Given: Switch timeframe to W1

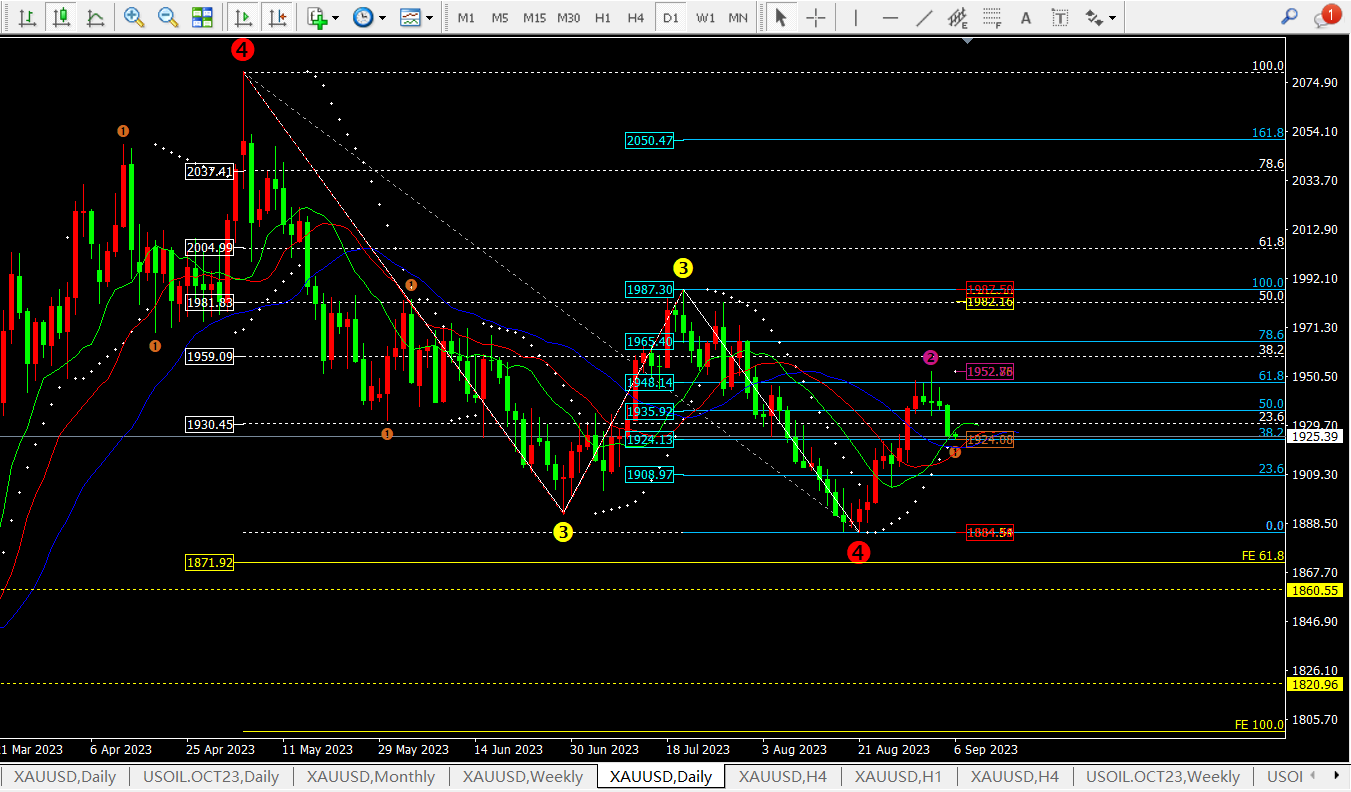Looking at the screenshot, I should point(705,17).
